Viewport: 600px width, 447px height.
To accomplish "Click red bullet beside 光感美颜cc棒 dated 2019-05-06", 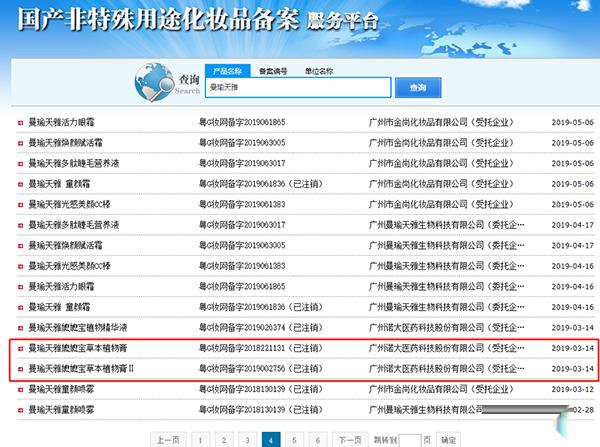I will click(21, 205).
